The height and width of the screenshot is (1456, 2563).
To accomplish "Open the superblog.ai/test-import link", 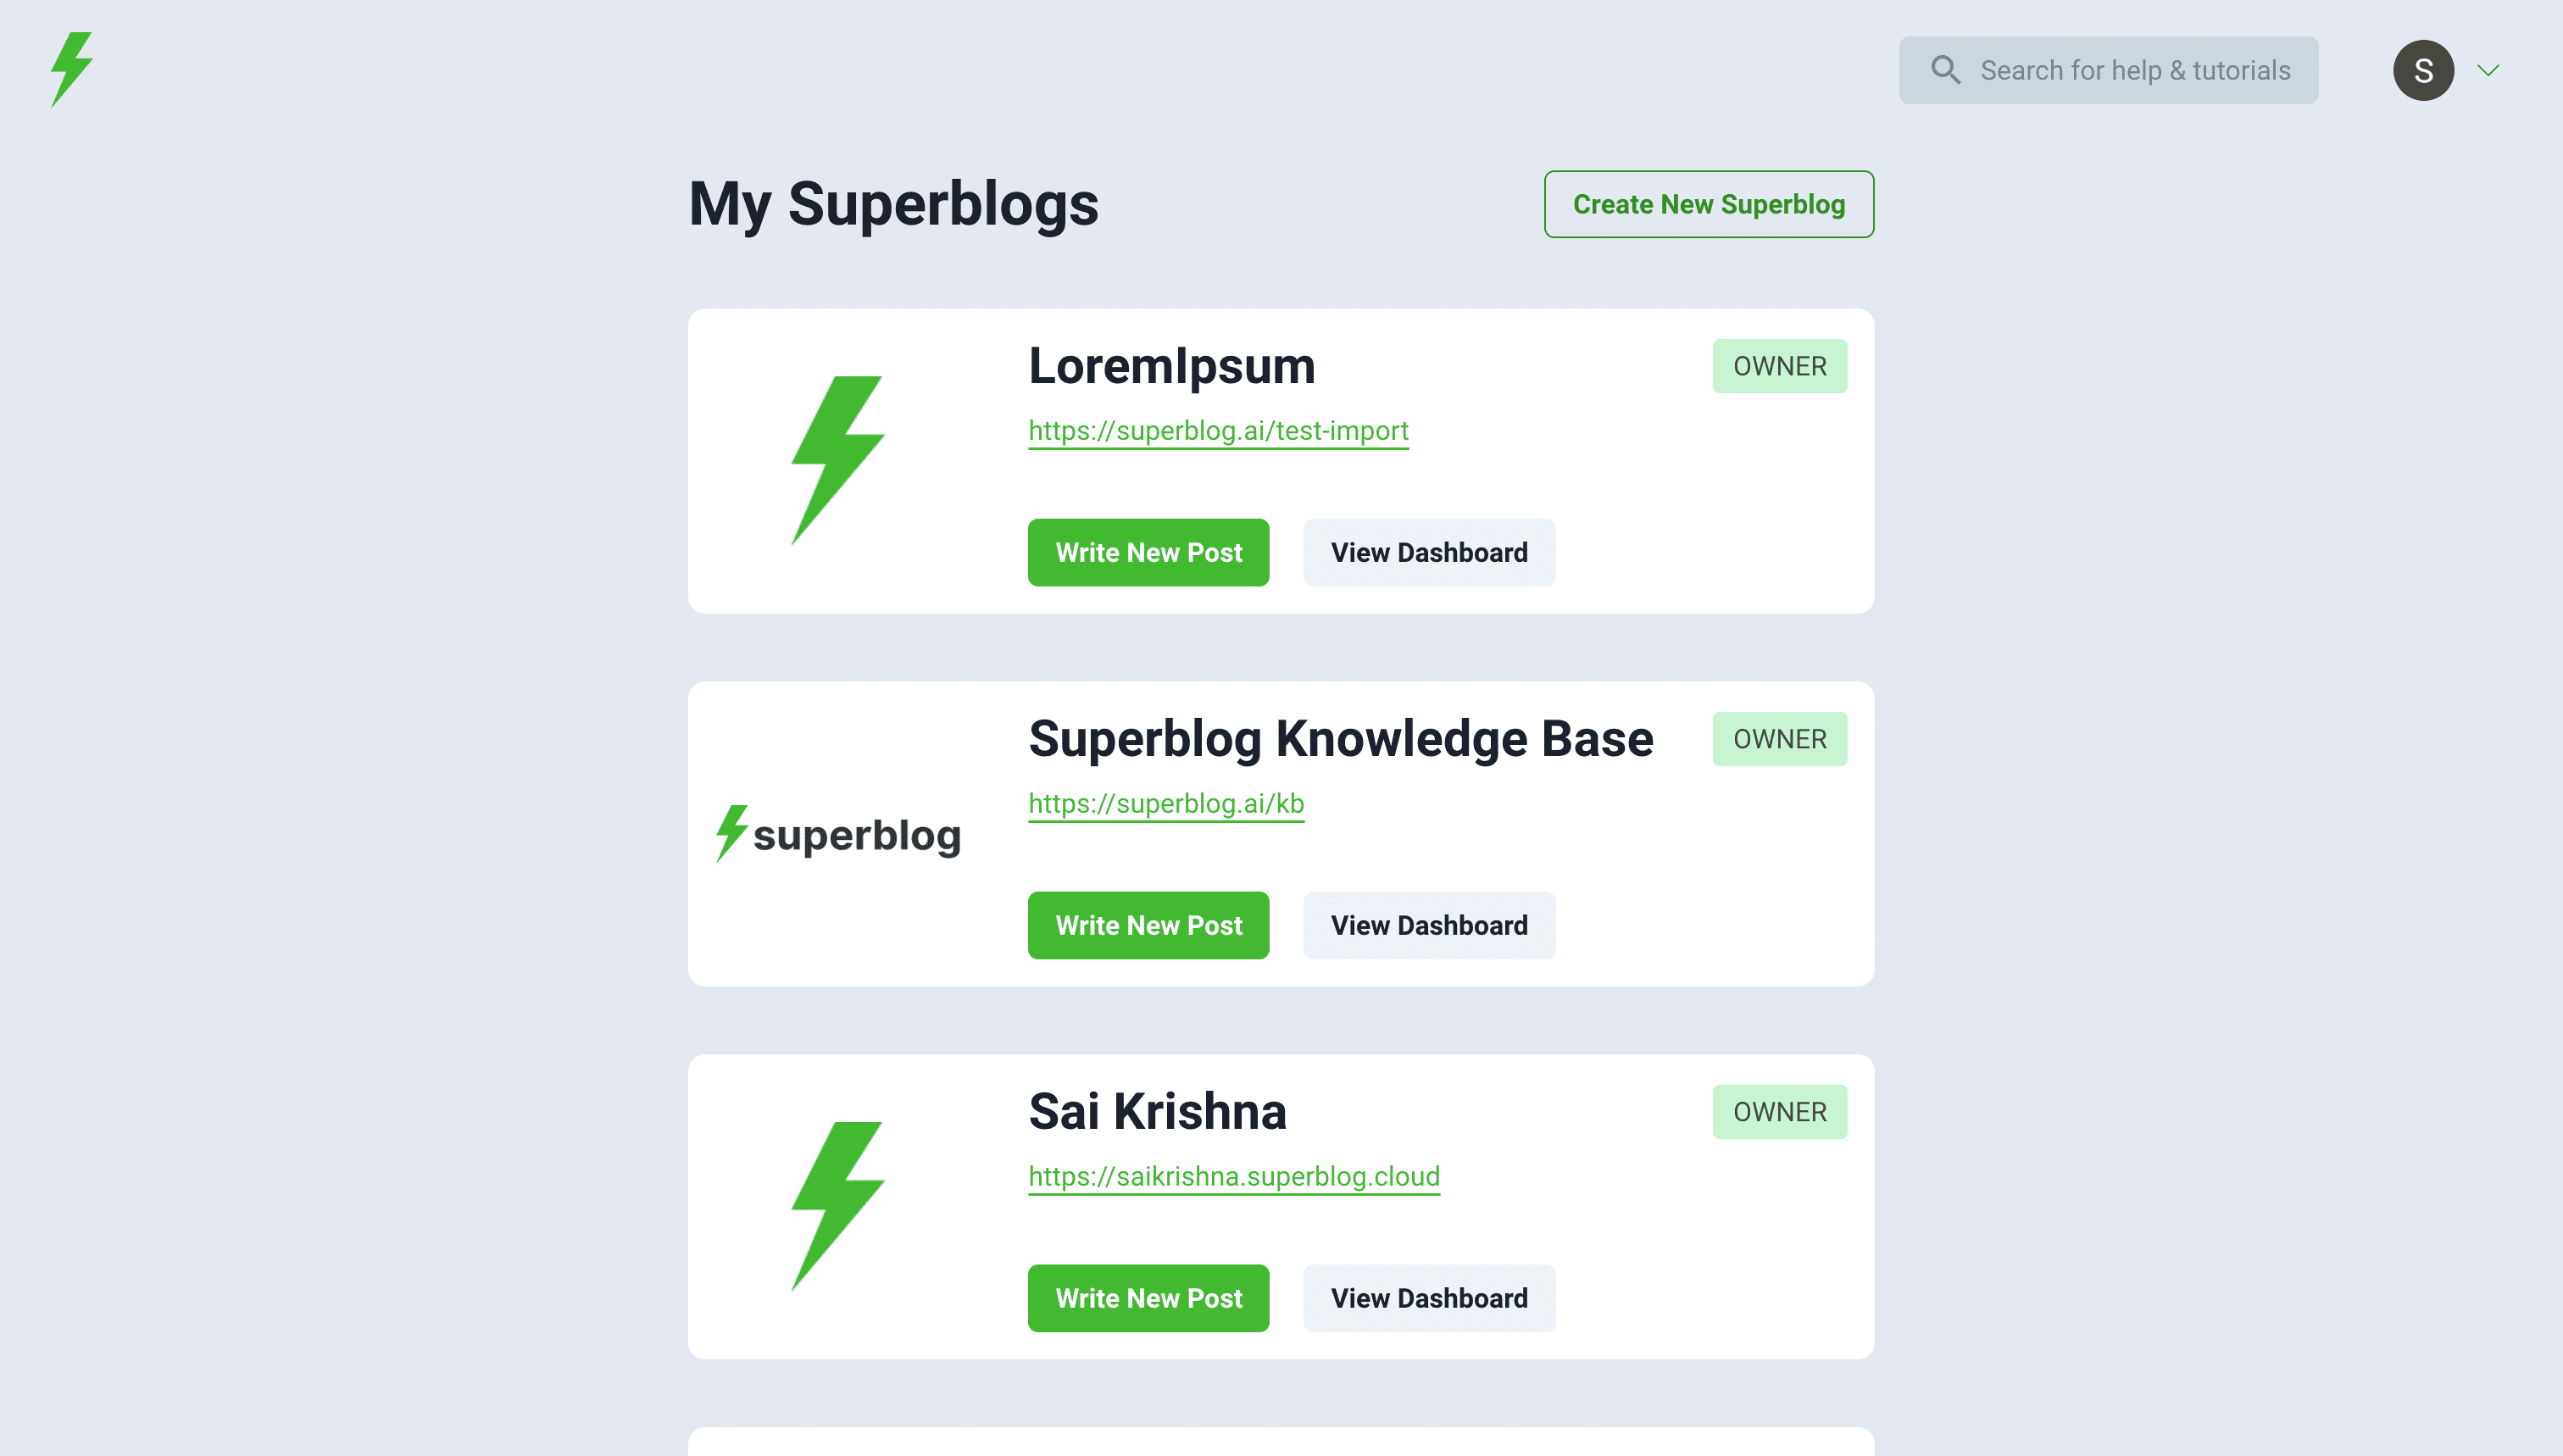I will point(1218,430).
